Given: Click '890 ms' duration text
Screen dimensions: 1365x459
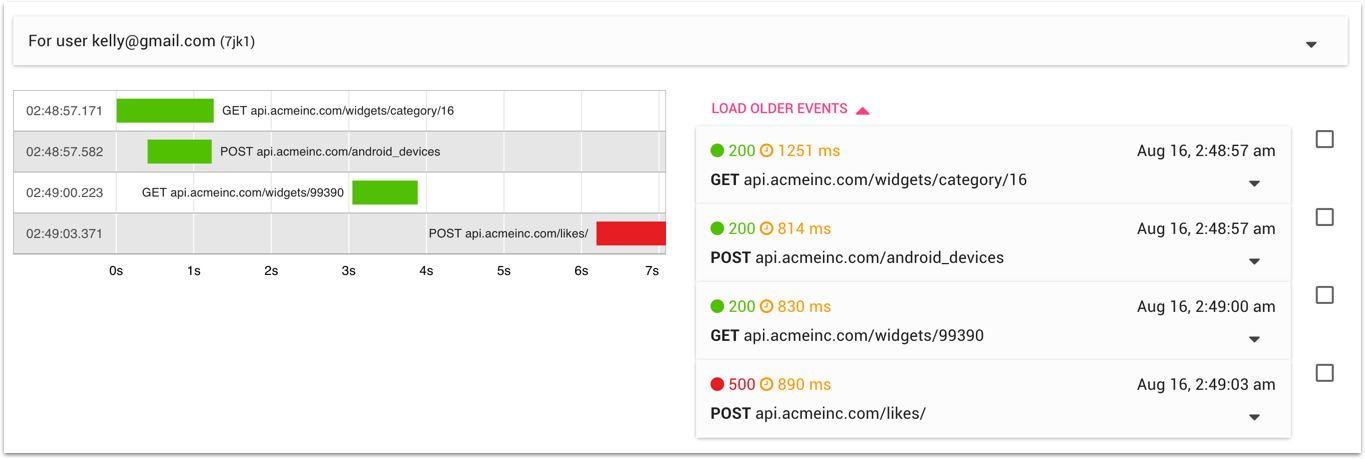Looking at the screenshot, I should pyautogui.click(x=804, y=385).
